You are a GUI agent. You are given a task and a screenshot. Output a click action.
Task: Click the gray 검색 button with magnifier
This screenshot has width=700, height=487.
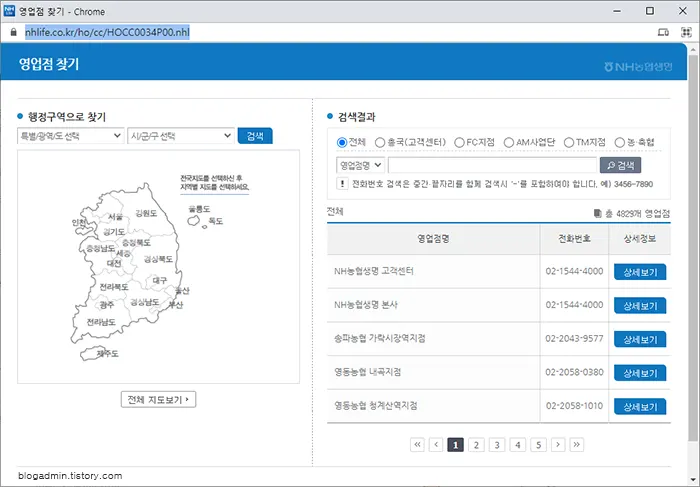621,165
